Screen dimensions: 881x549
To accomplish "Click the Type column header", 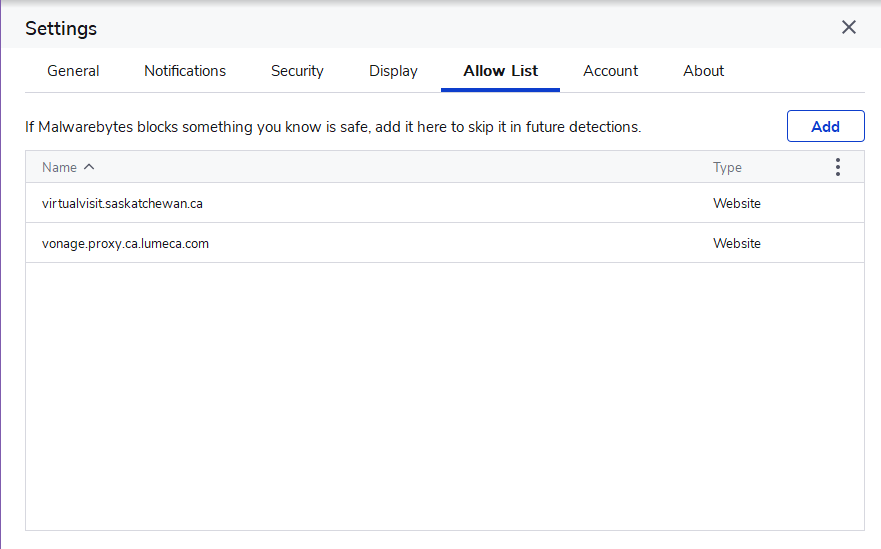I will tap(727, 168).
